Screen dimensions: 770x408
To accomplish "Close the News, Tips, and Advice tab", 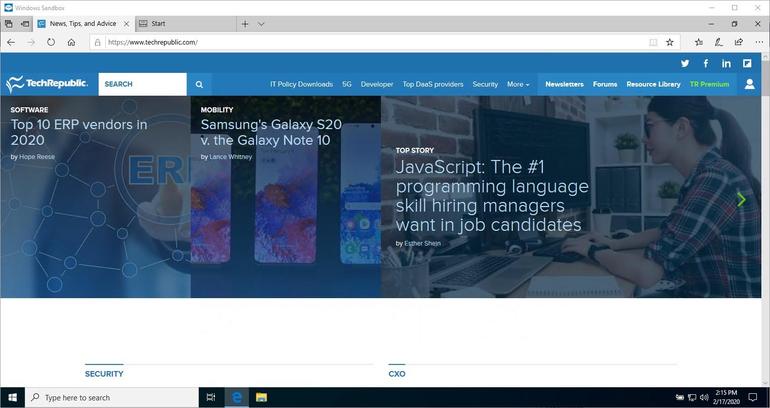I will [x=127, y=24].
